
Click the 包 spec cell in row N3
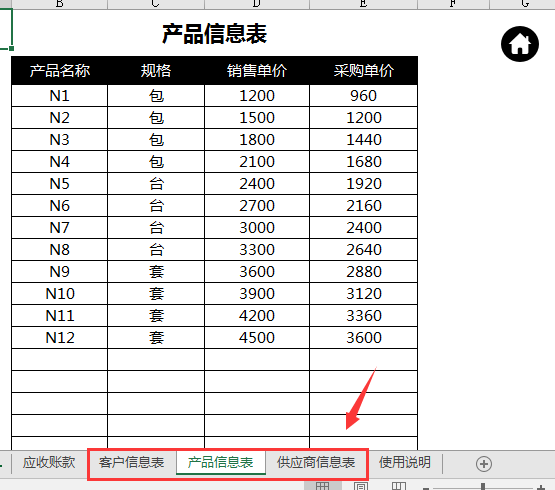(x=156, y=139)
